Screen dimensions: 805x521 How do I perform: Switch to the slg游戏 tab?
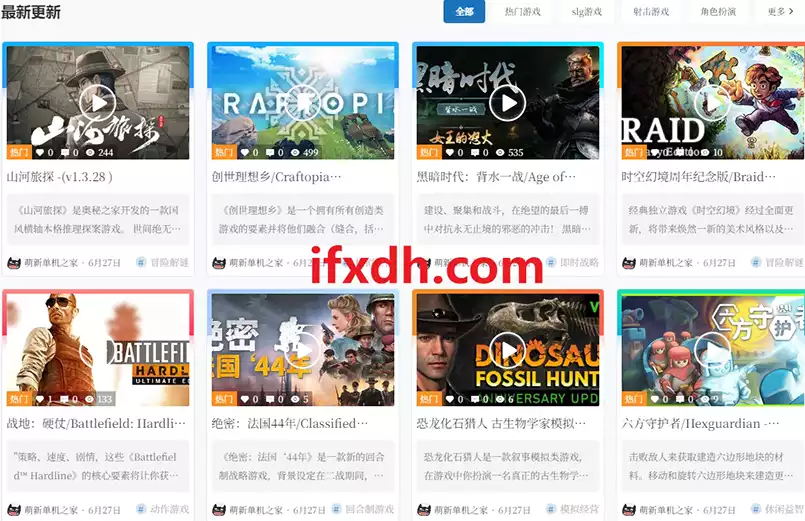click(586, 11)
